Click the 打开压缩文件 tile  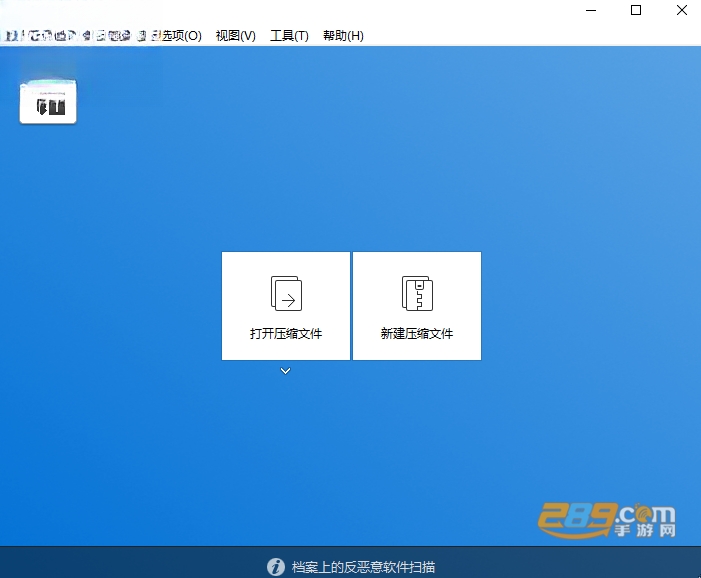tap(286, 306)
